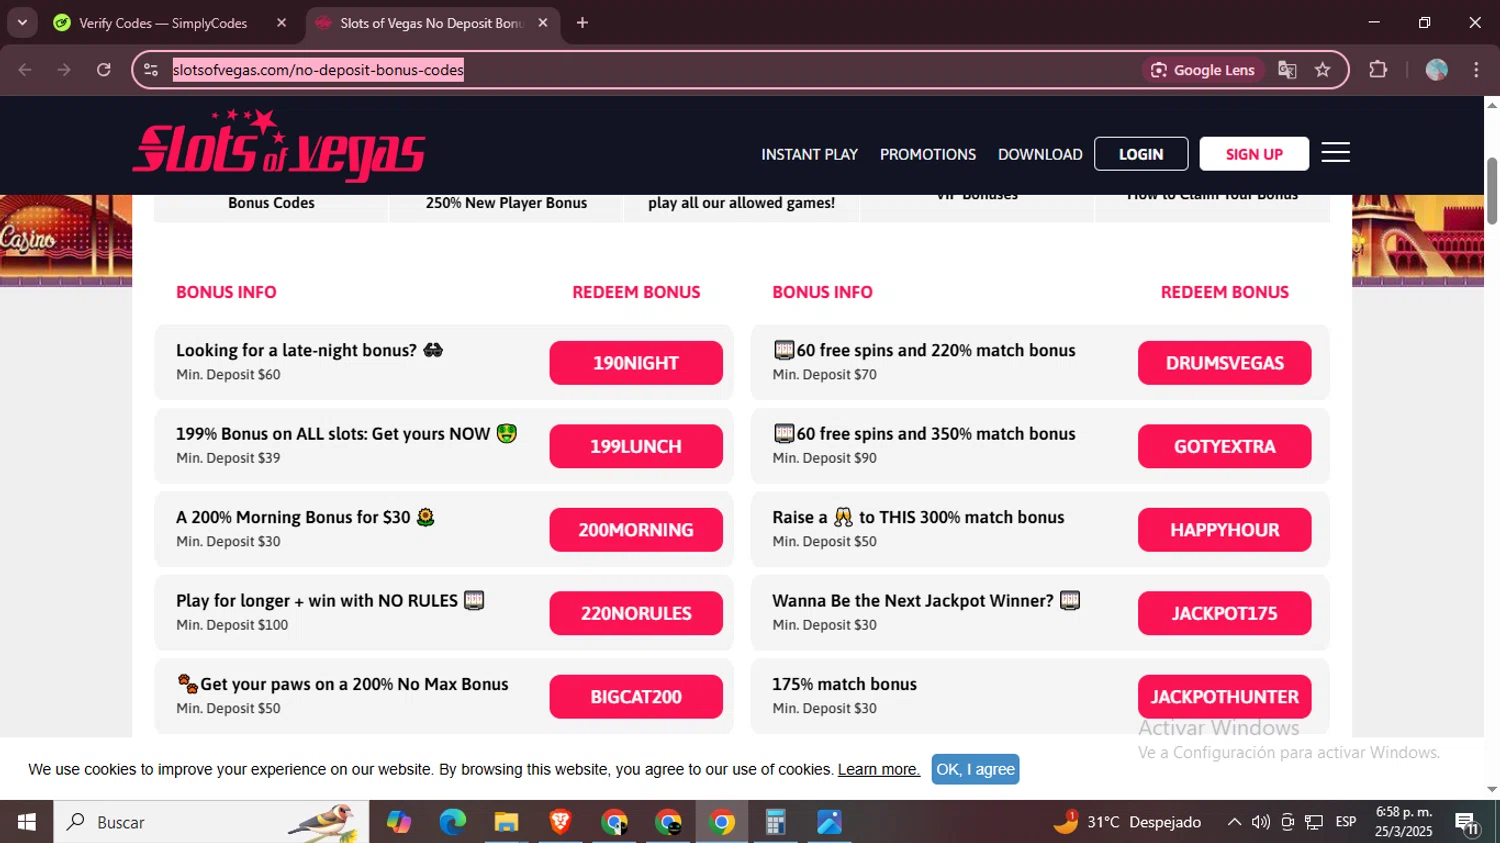The width and height of the screenshot is (1500, 843).
Task: Reload the current page
Action: [104, 70]
